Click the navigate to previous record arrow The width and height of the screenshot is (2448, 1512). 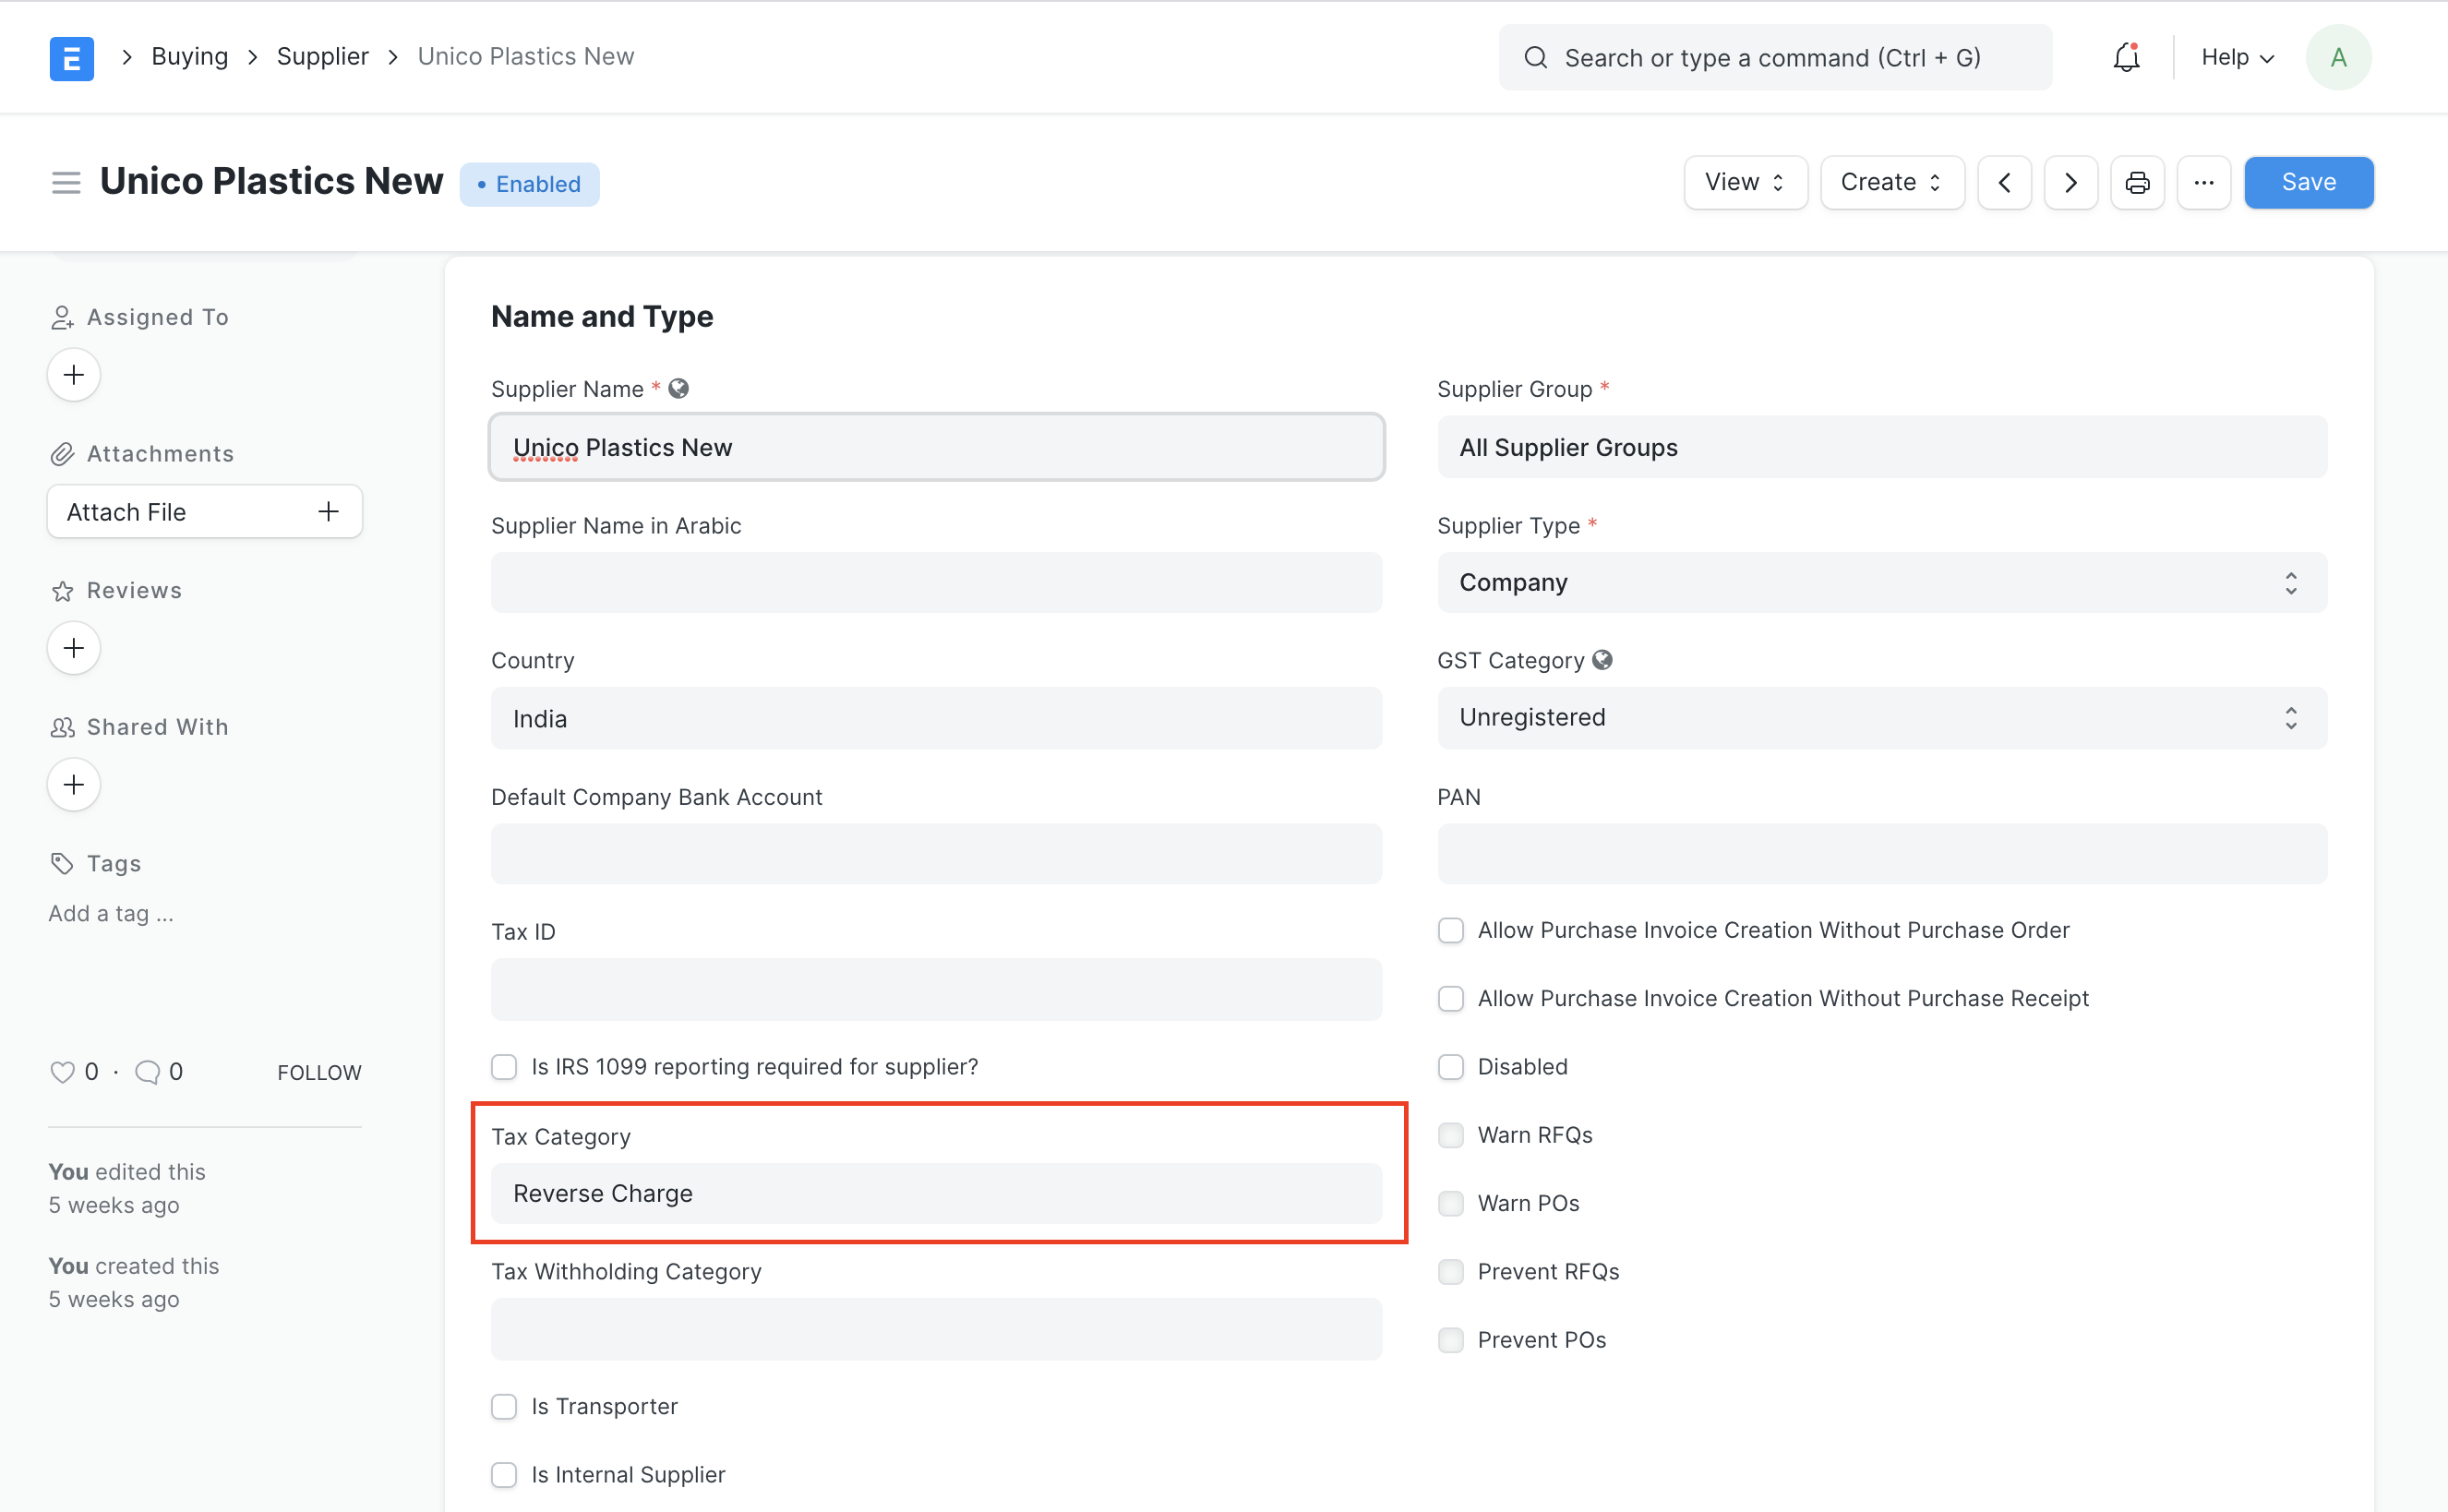pyautogui.click(x=2006, y=182)
